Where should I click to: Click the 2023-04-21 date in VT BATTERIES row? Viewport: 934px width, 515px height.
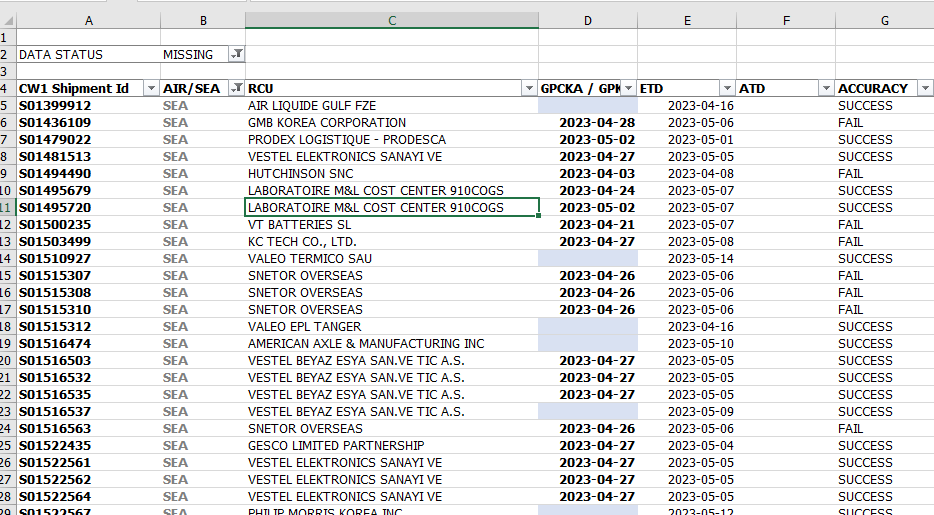coord(588,224)
